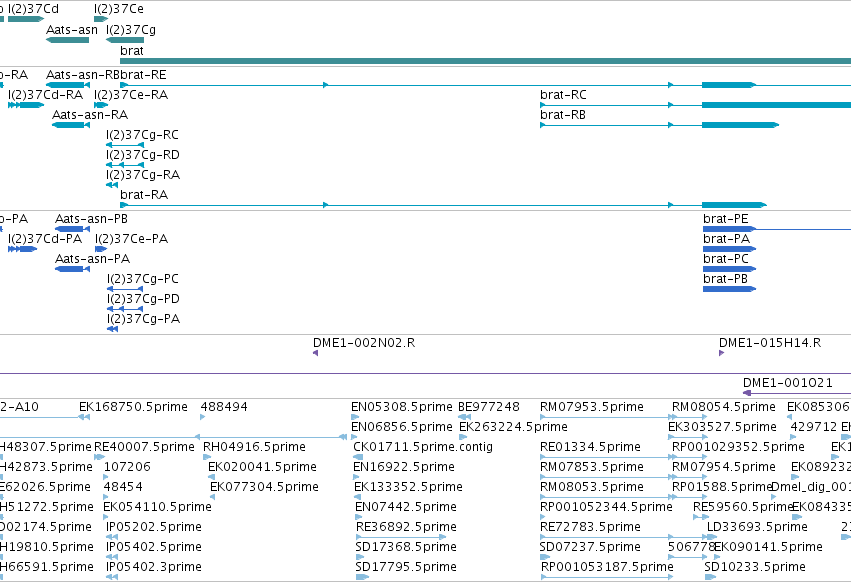
Task: Click the EN07442.5prime EST
Action: coord(405,508)
